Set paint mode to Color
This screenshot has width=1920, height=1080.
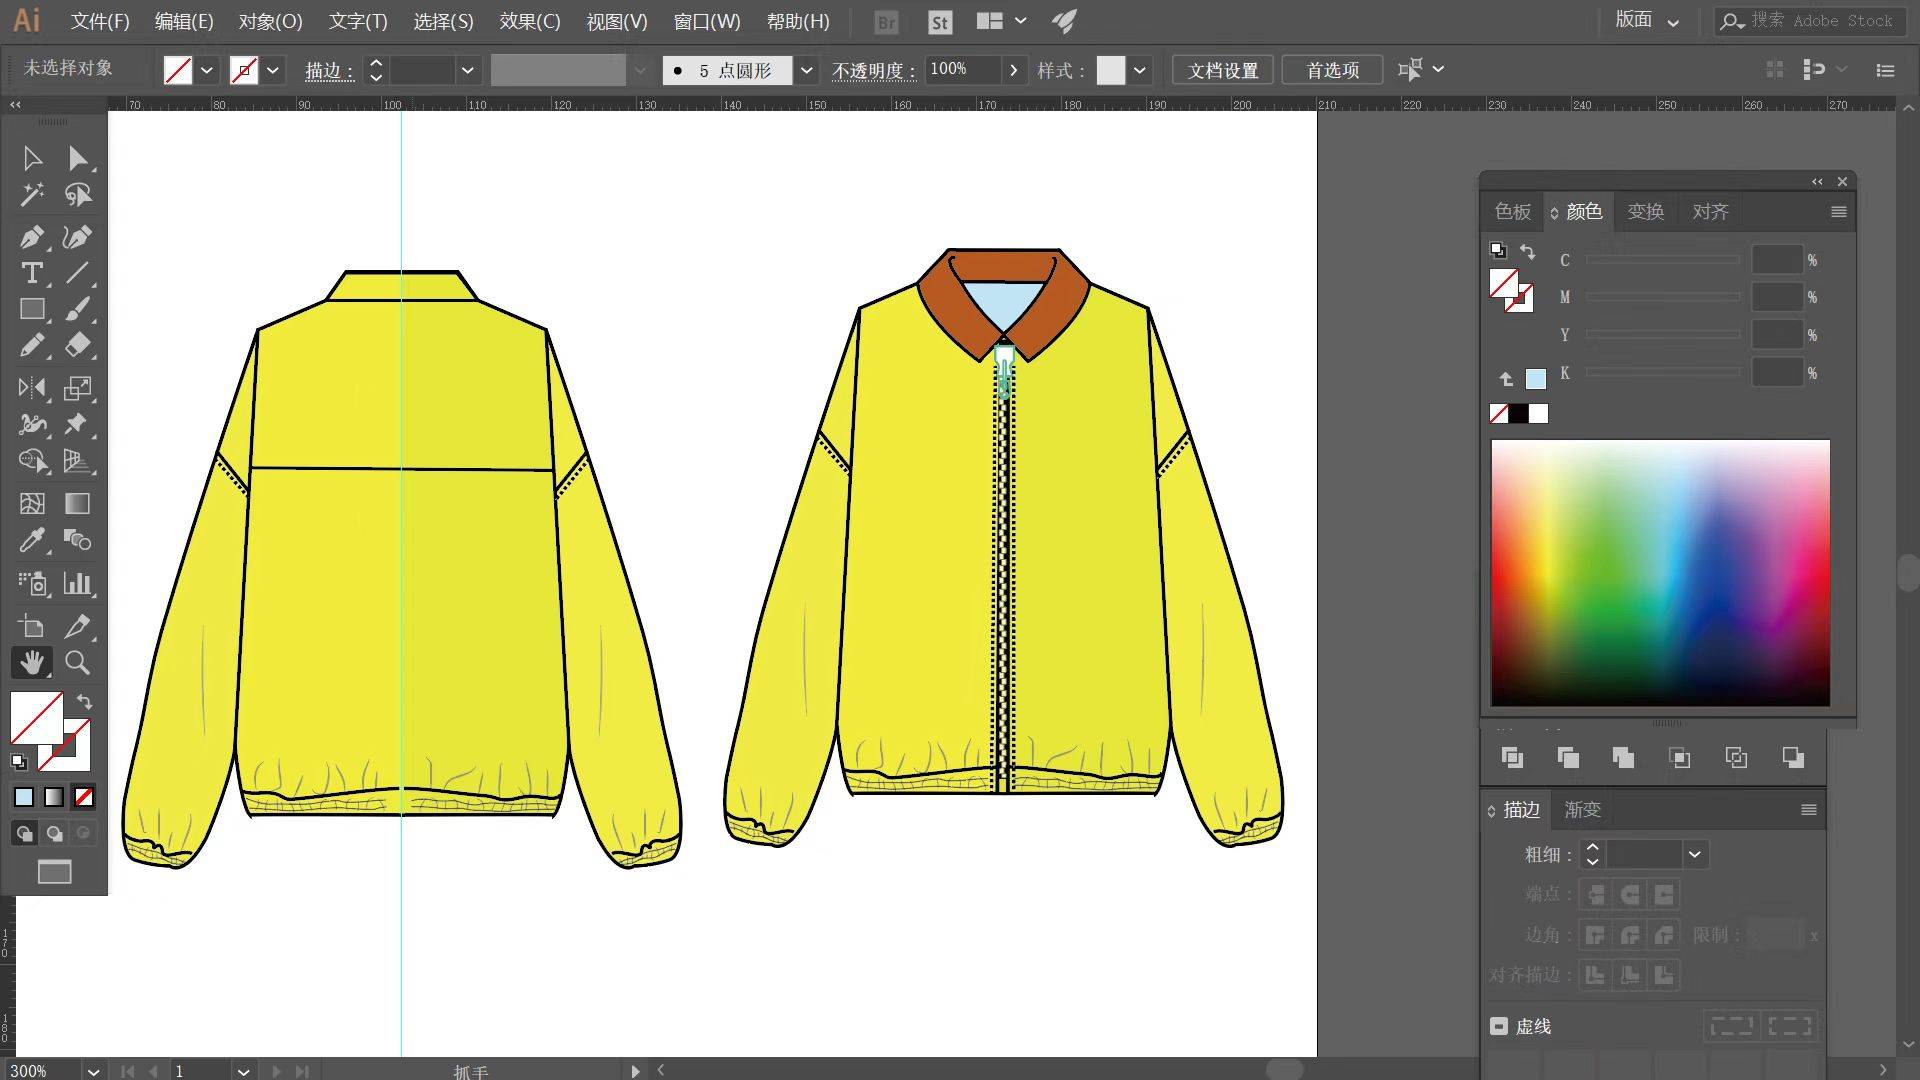(x=24, y=797)
